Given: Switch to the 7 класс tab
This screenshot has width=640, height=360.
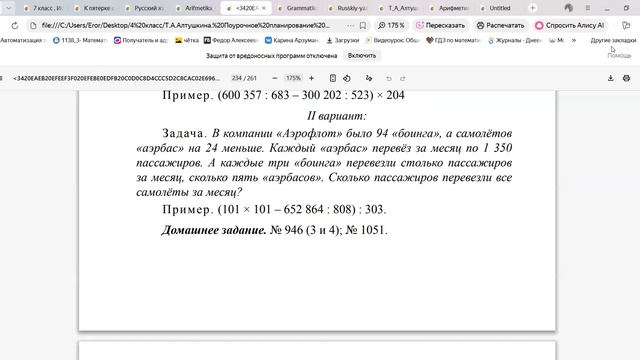Looking at the screenshot, I should point(43,8).
